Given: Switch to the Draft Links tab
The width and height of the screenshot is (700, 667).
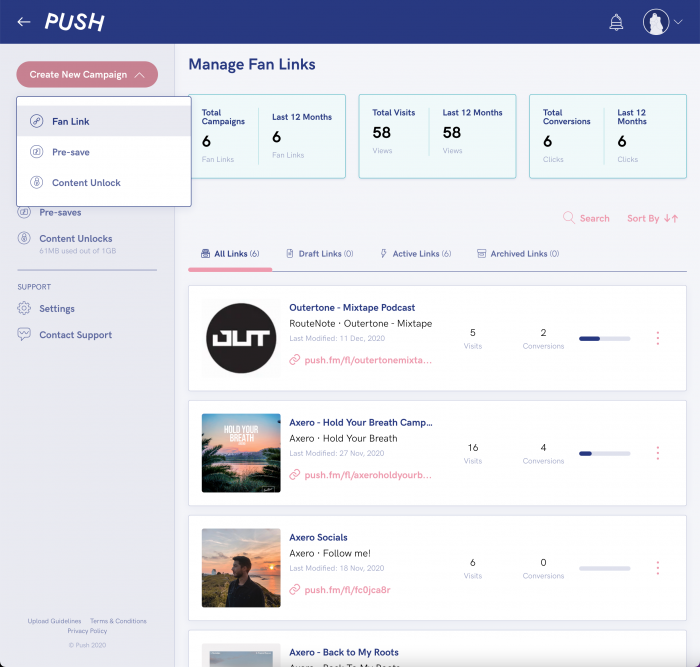Looking at the screenshot, I should (x=320, y=254).
